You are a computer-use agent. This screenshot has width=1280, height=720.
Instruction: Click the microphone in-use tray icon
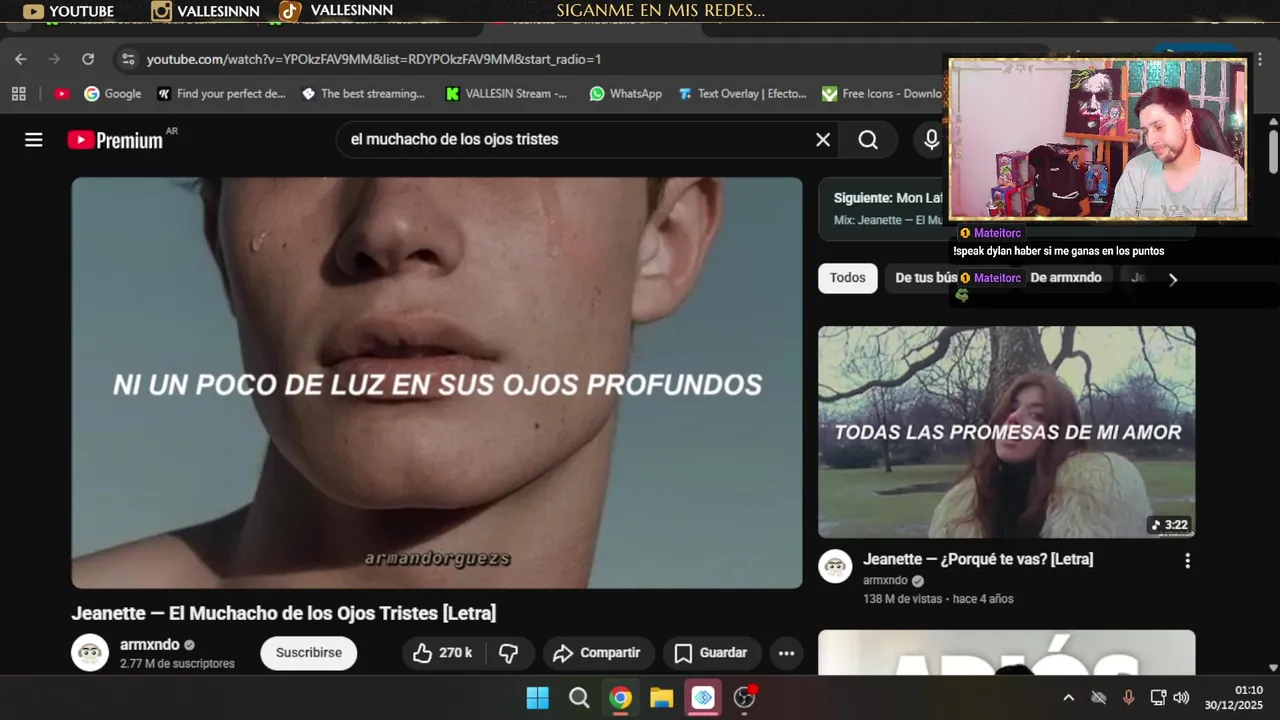coord(1128,698)
